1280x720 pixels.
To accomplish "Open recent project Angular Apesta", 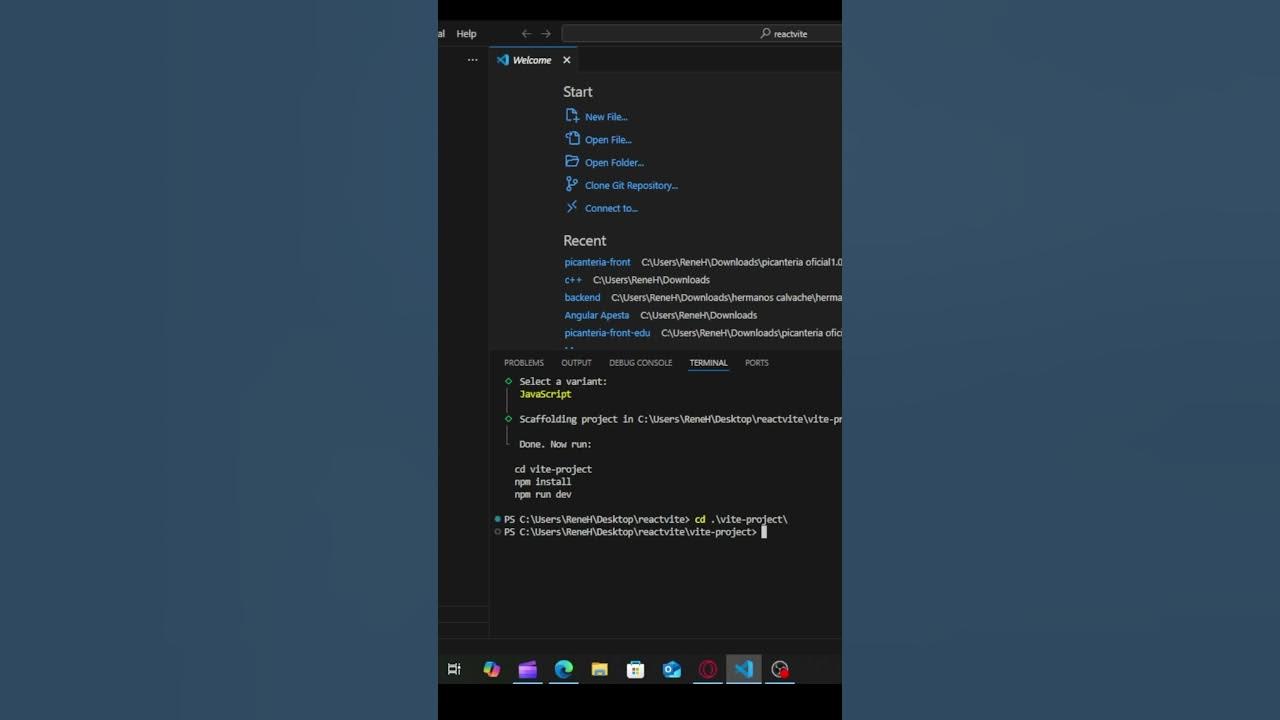I will 597,315.
